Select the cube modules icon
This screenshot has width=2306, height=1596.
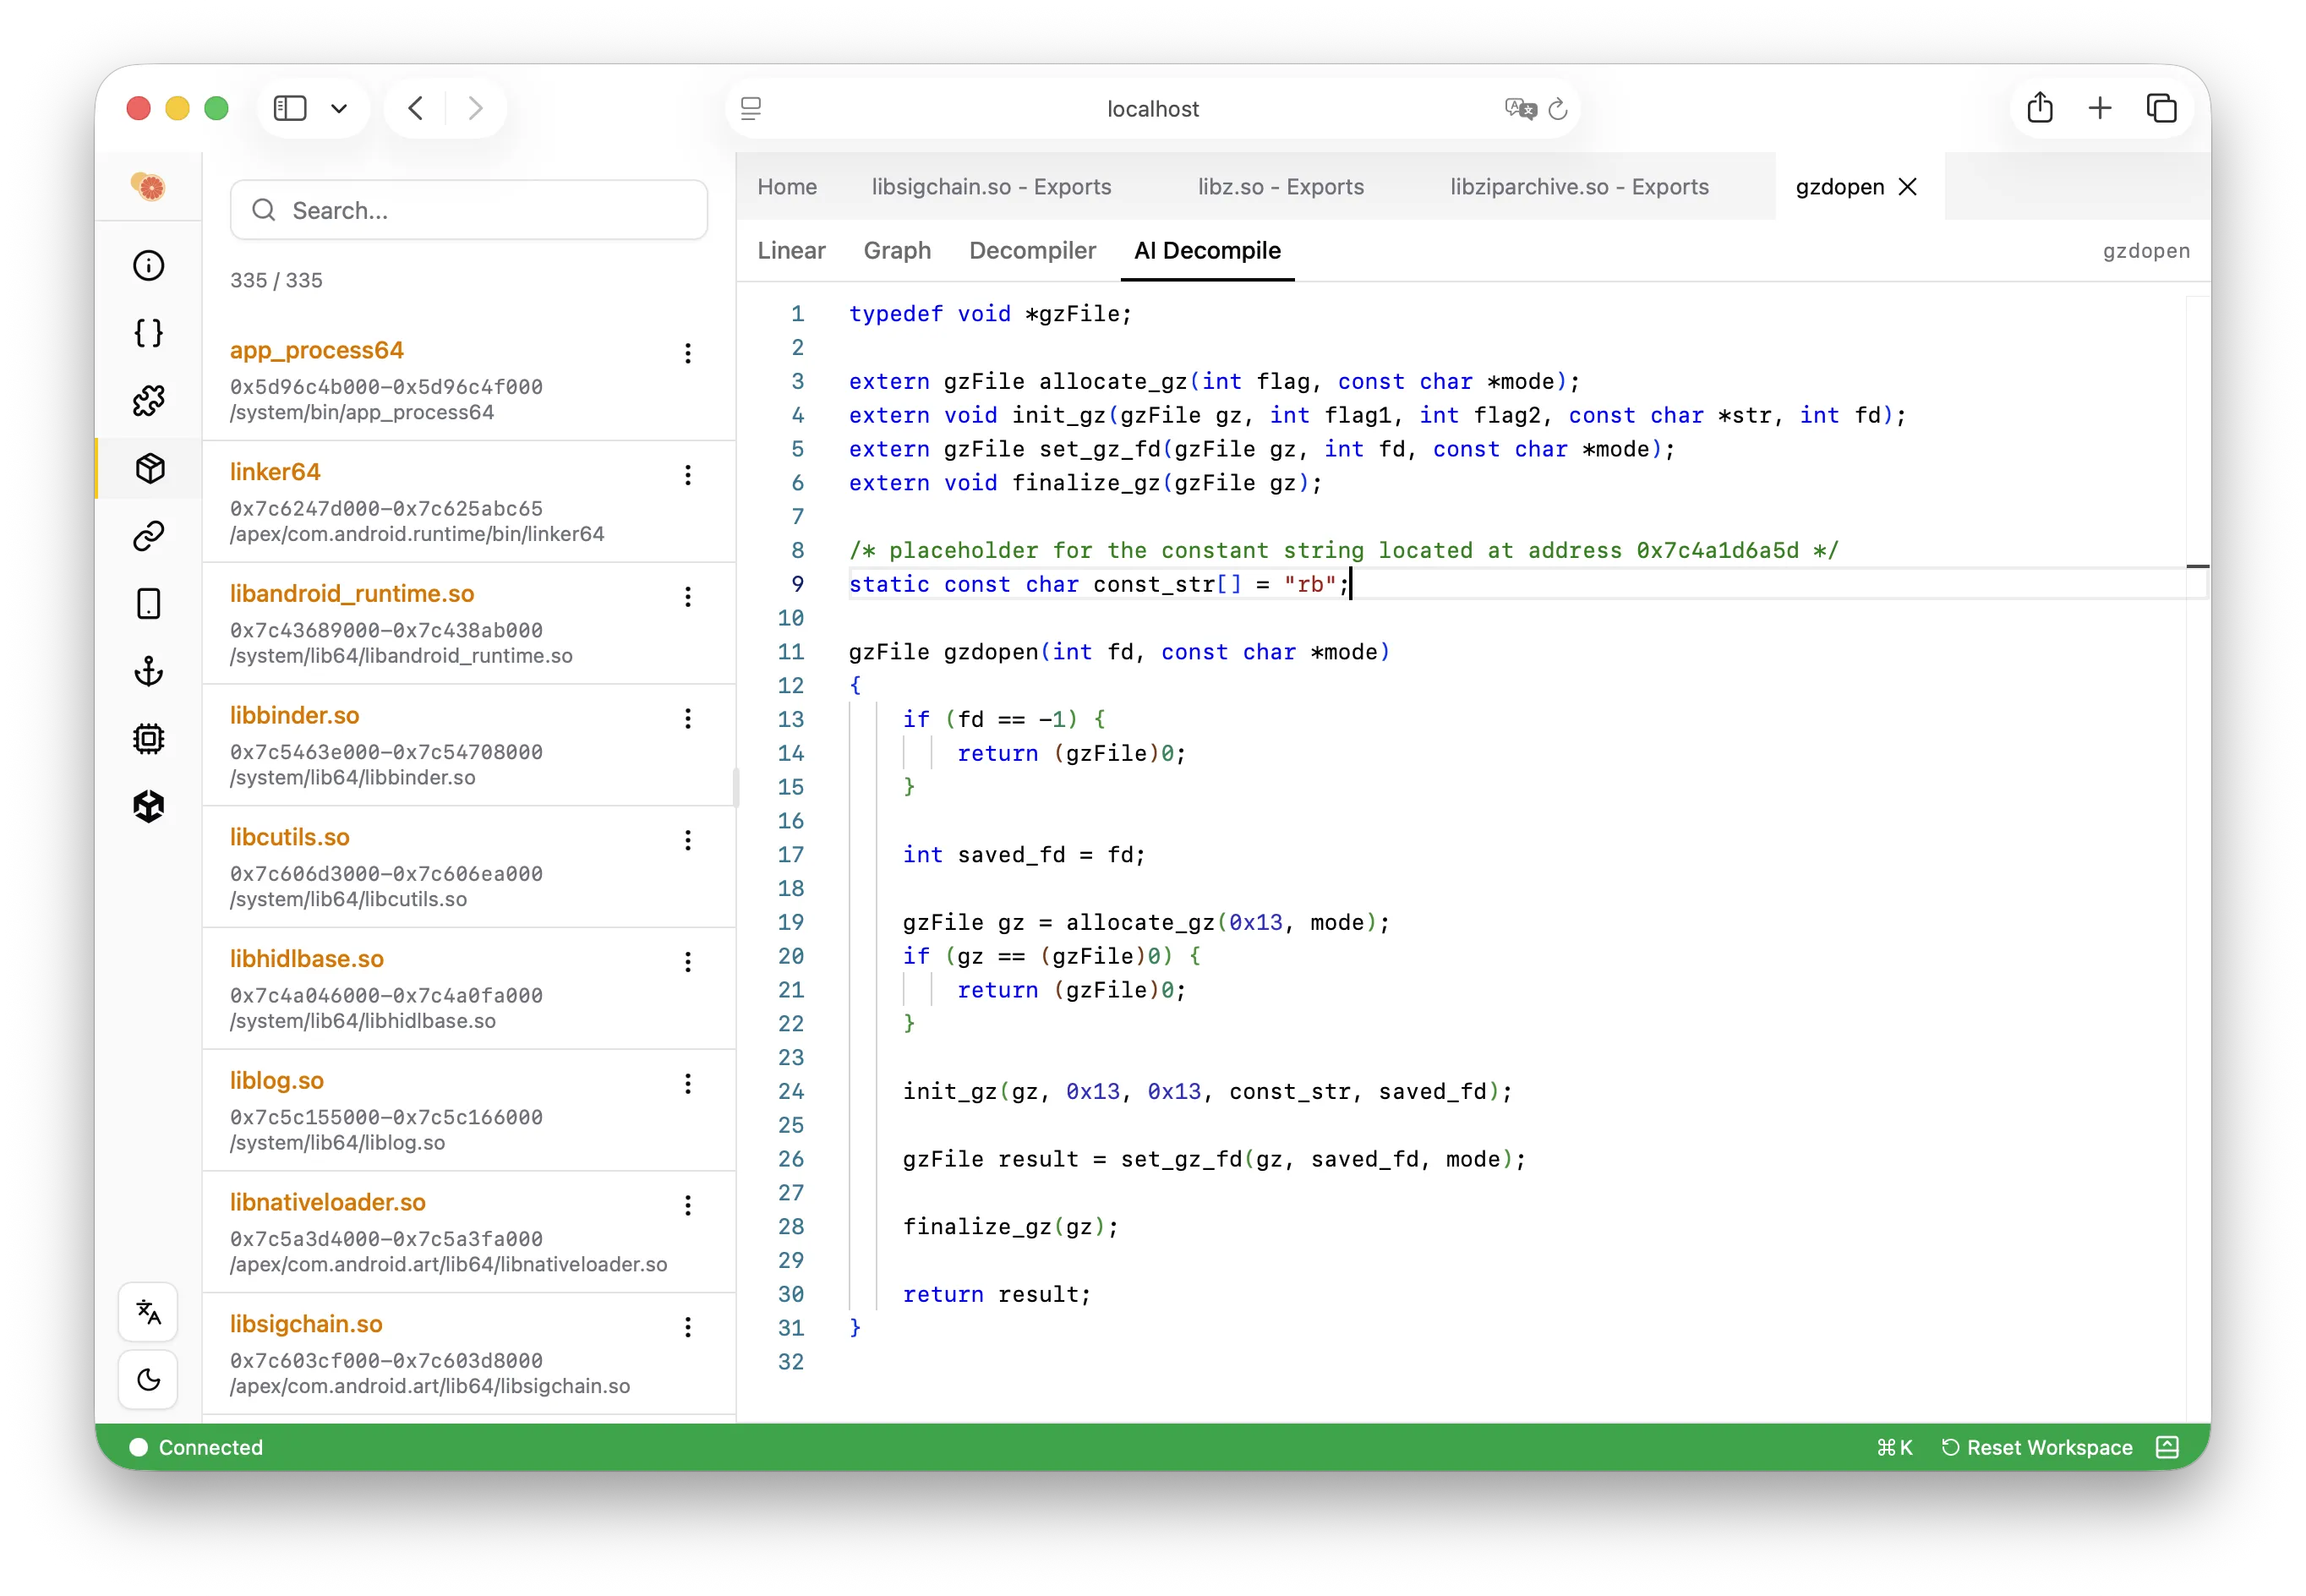click(149, 468)
